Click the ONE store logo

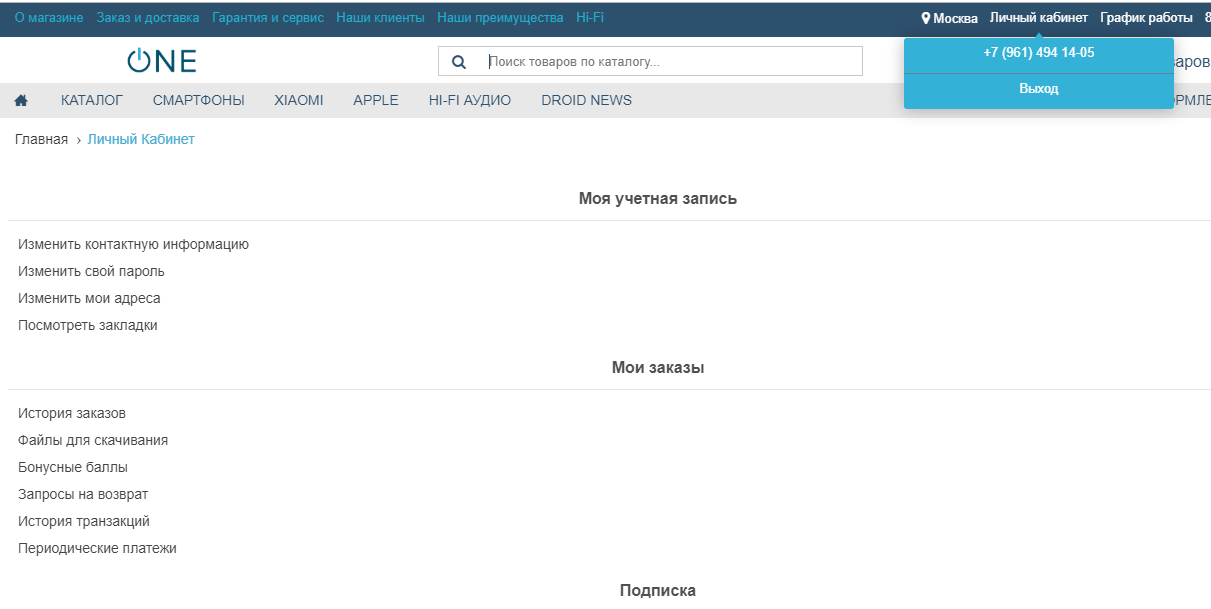(162, 61)
